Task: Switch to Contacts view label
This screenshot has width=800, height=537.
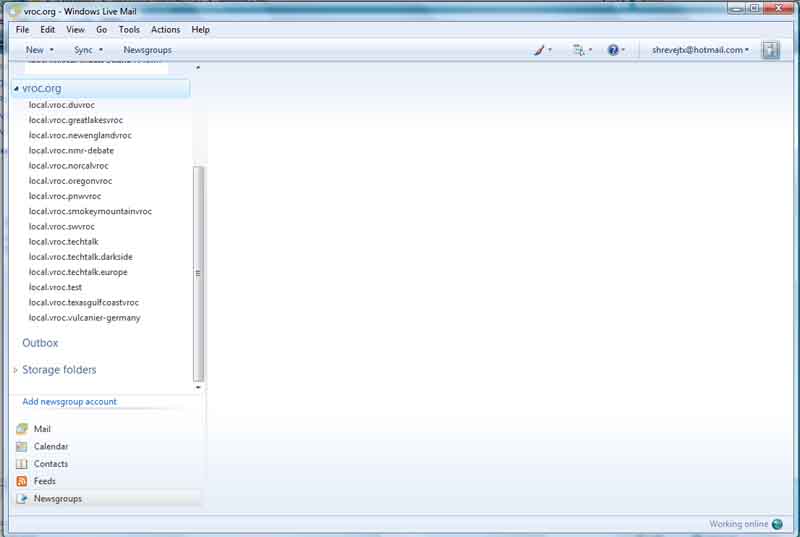Action: pos(51,464)
